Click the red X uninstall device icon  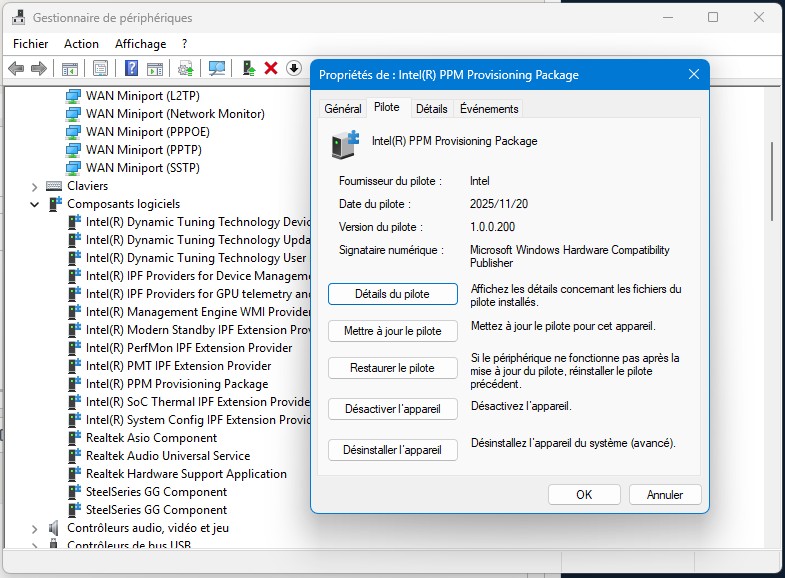coord(271,68)
